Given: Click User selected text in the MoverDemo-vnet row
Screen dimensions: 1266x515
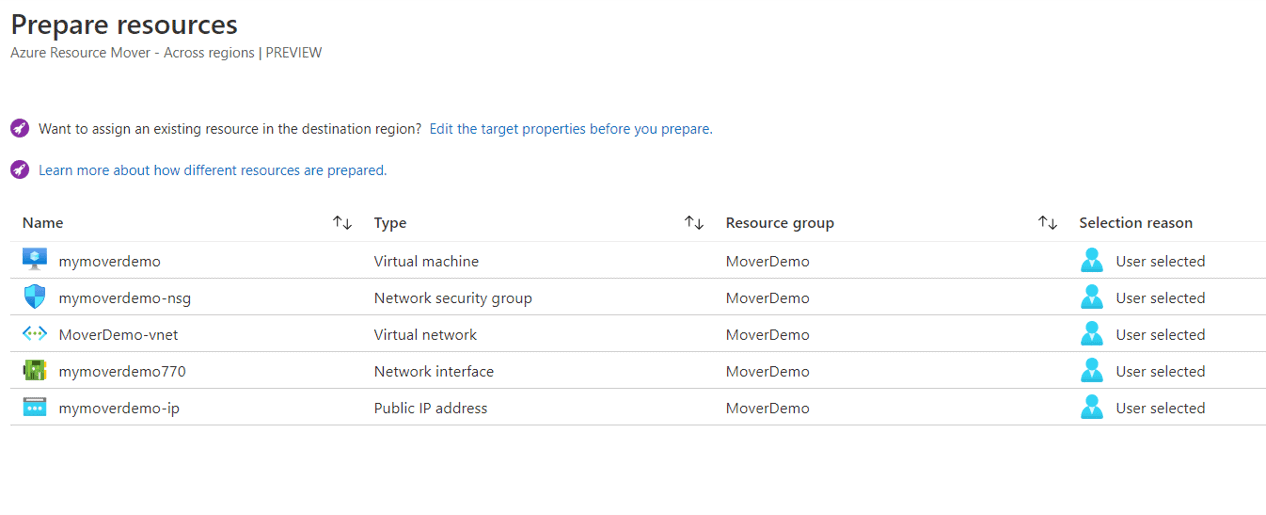Looking at the screenshot, I should (x=1161, y=335).
